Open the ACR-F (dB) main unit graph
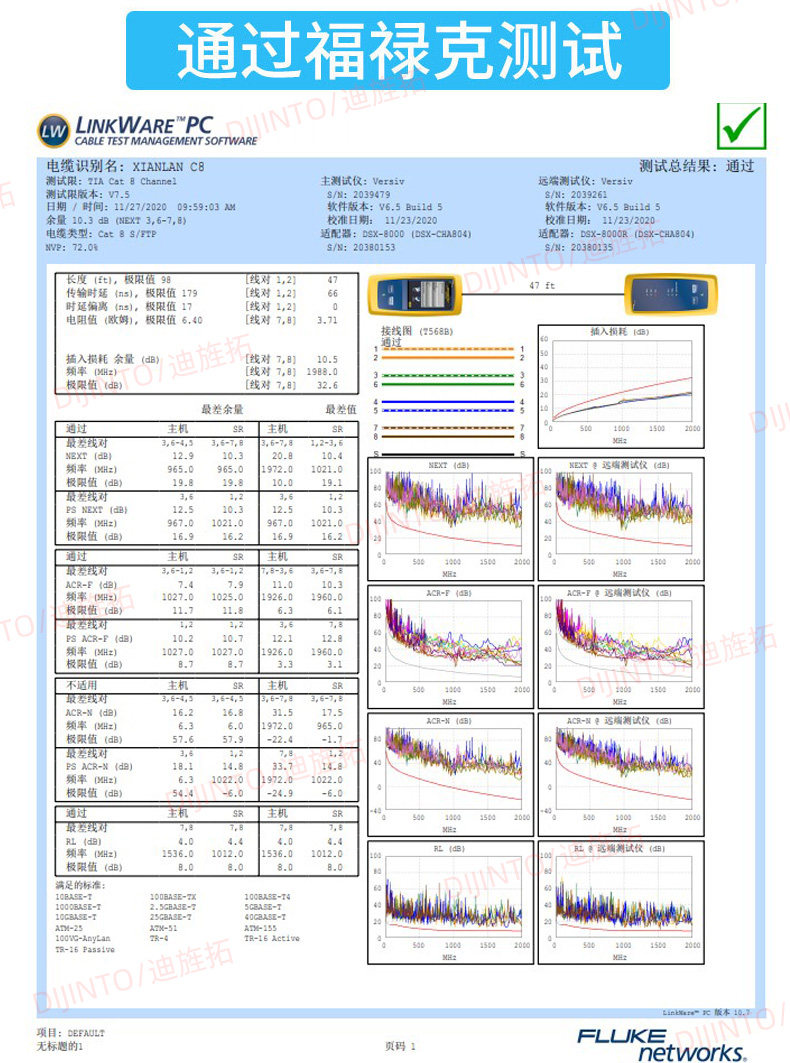Image resolution: width=790 pixels, height=1063 pixels. tap(450, 647)
